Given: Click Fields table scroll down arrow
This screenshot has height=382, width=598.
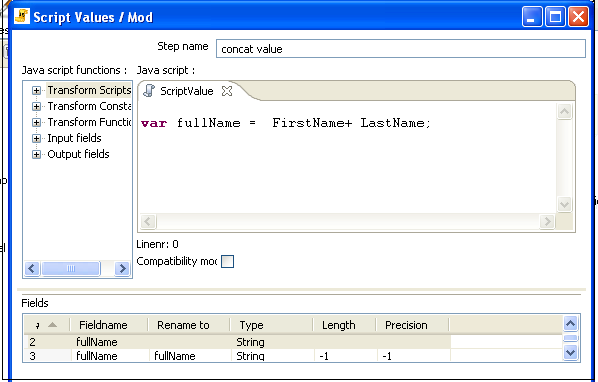Looking at the screenshot, I should click(570, 352).
